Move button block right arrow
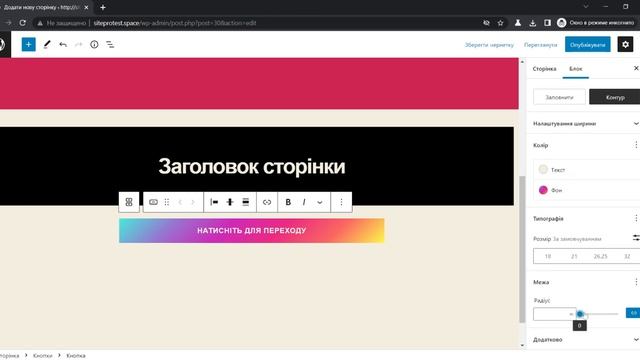Image resolution: width=640 pixels, height=360 pixels. (193, 202)
